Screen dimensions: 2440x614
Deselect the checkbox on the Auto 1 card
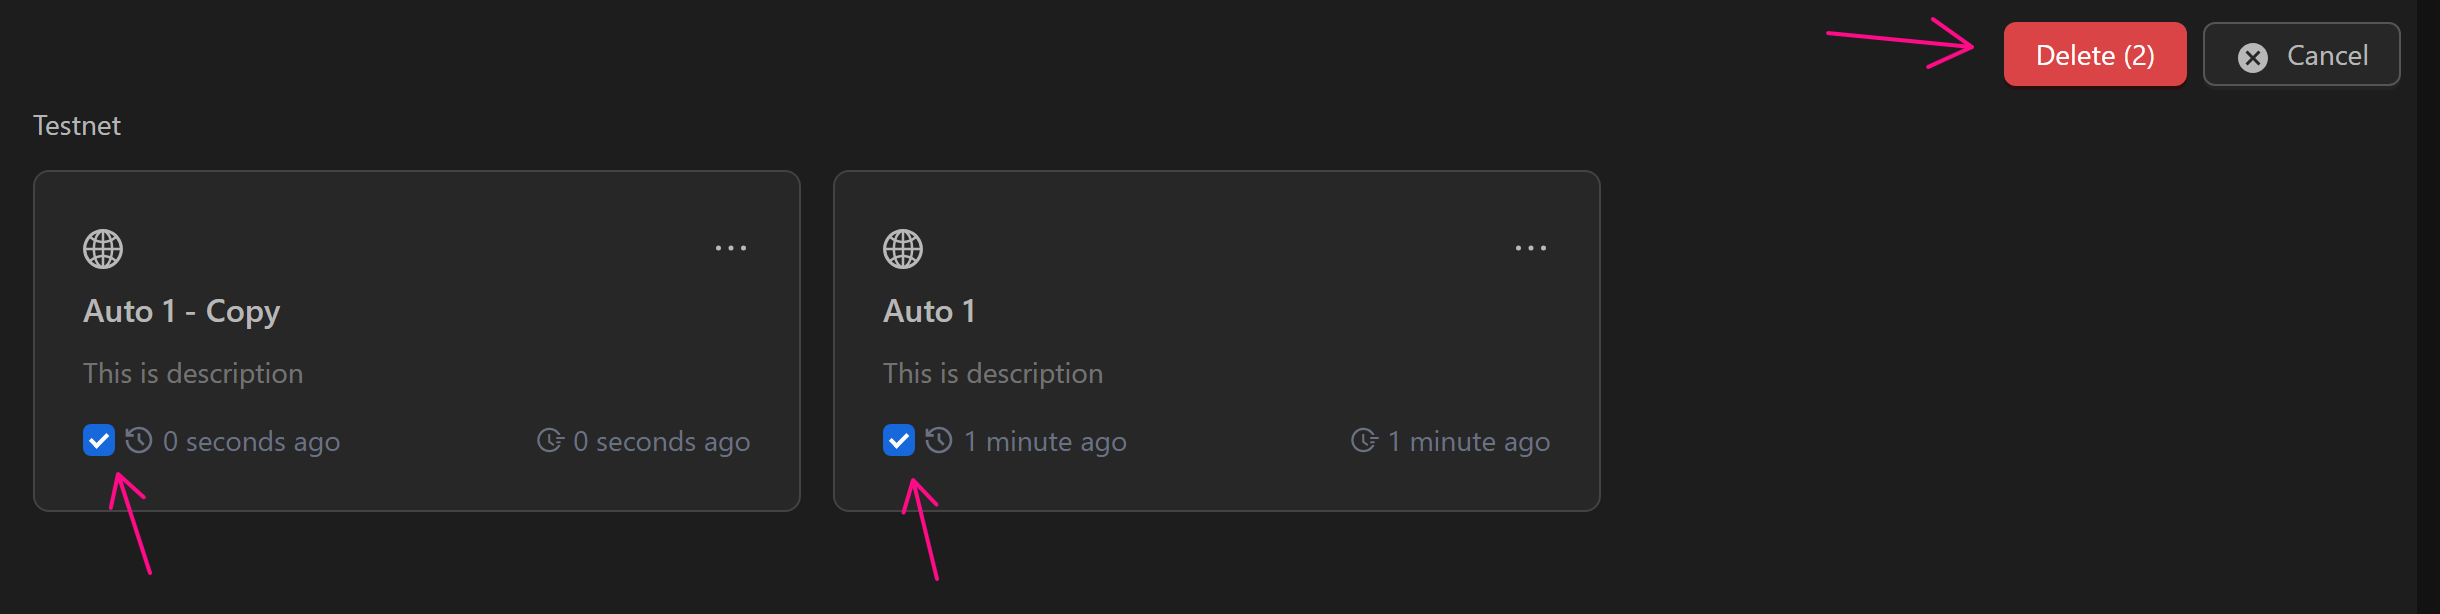(x=899, y=440)
